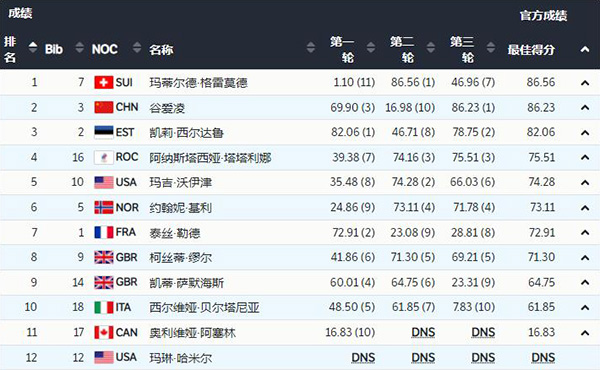Expand details for 谷爱凌 row
600x370 pixels.
(x=585, y=108)
